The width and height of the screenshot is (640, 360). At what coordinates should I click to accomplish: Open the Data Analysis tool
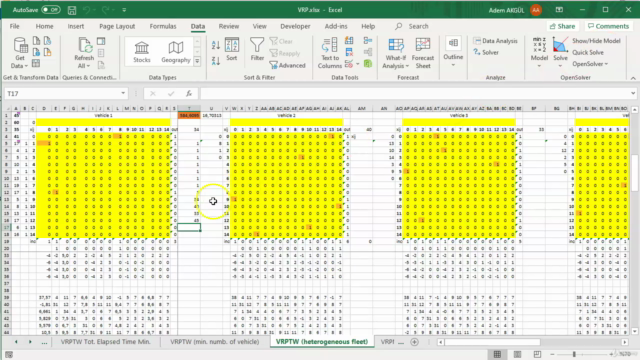click(496, 41)
